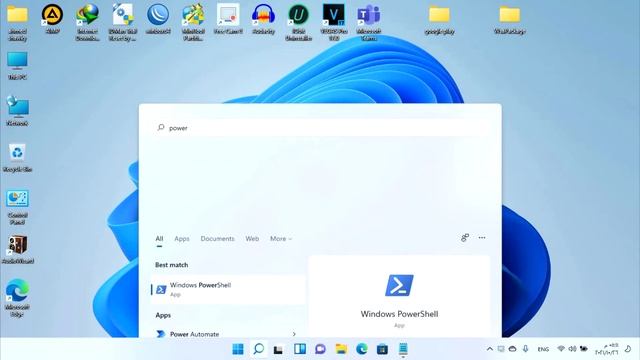Image resolution: width=640 pixels, height=360 pixels.
Task: Select the Control Panel desktop icon
Action: point(17,207)
